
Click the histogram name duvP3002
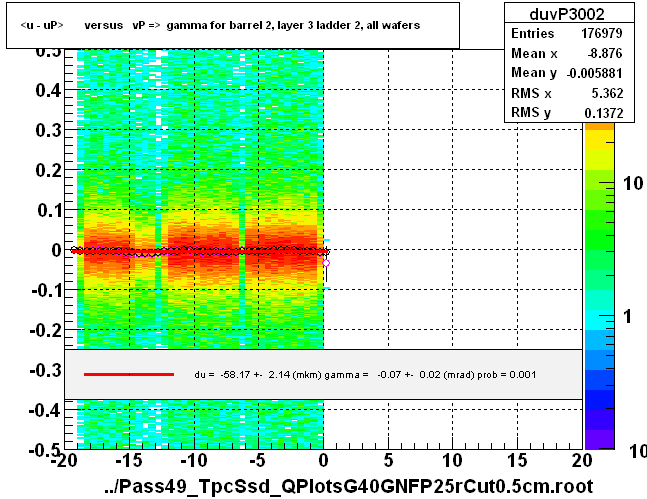click(x=567, y=14)
